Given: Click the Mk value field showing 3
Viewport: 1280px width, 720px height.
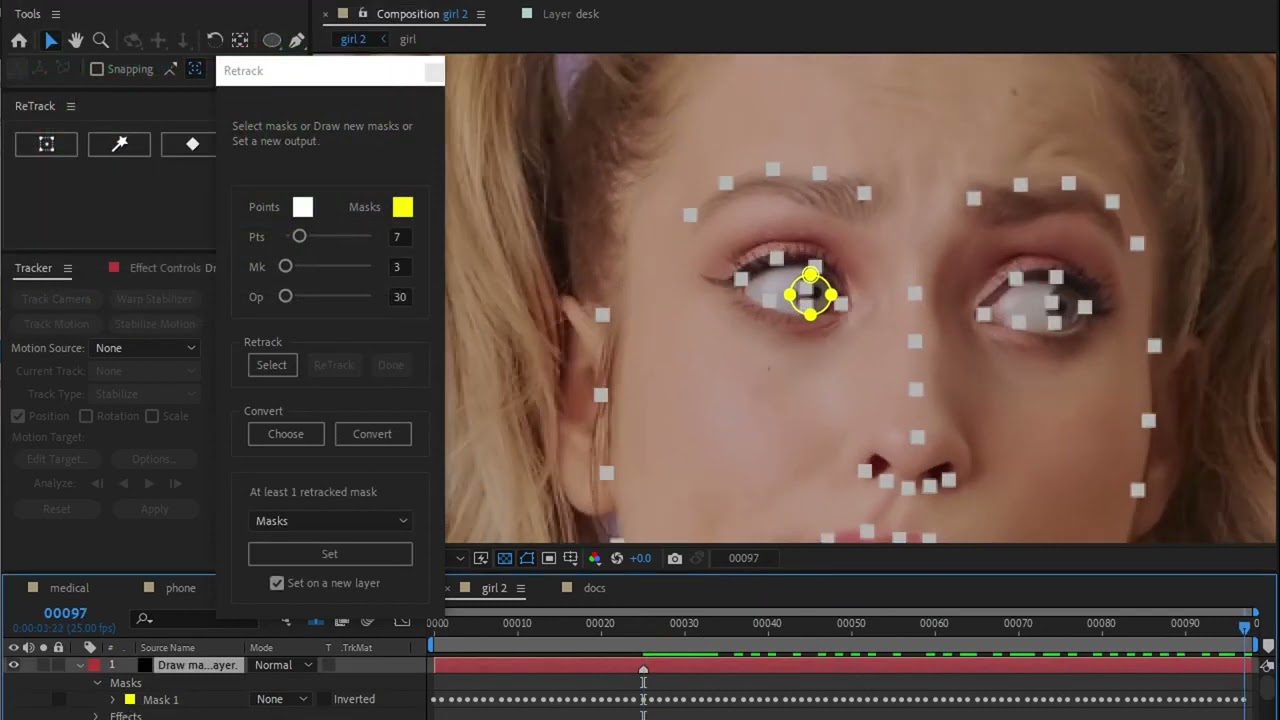Looking at the screenshot, I should point(398,267).
